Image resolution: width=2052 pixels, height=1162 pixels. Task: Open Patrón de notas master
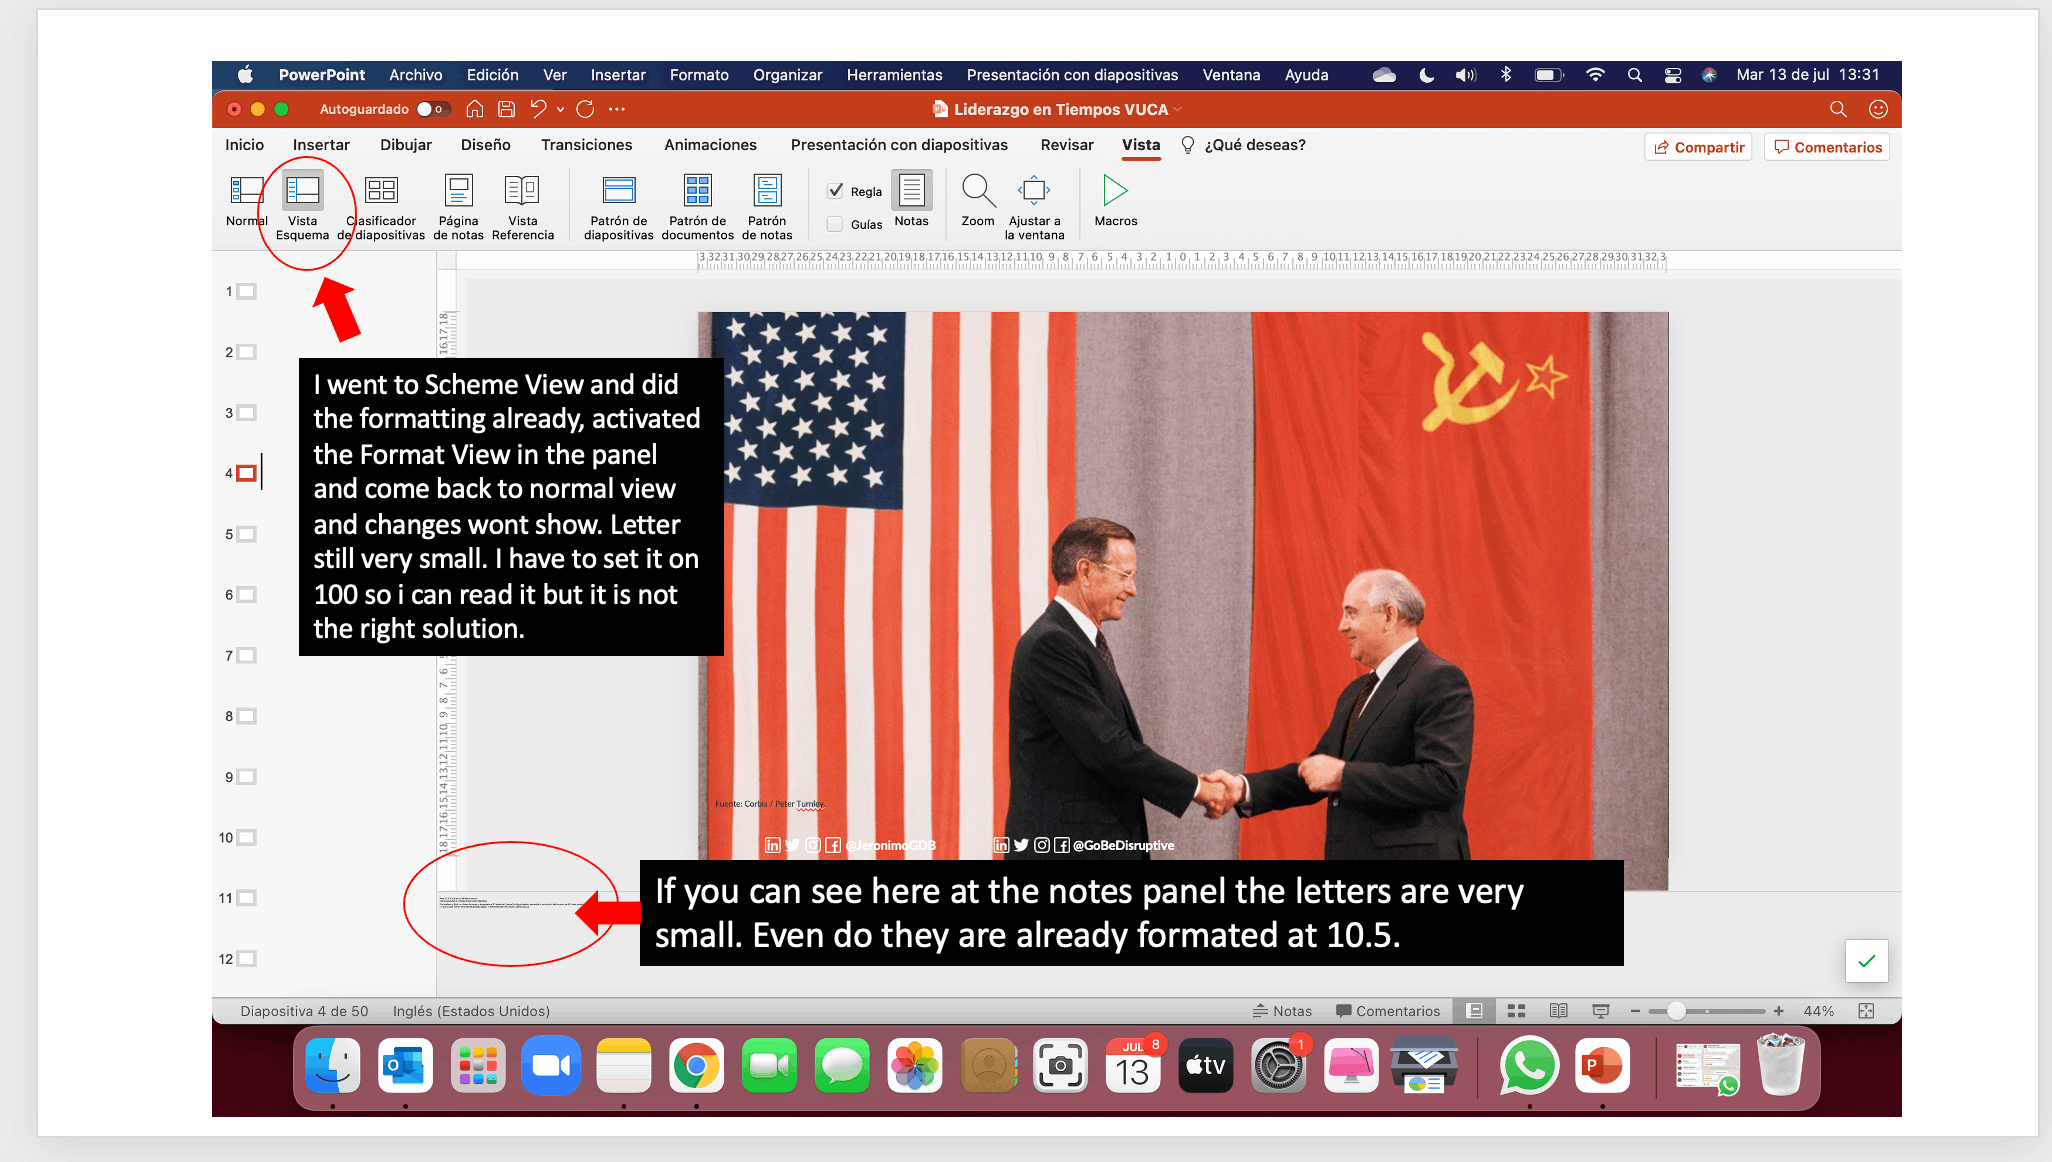[767, 206]
